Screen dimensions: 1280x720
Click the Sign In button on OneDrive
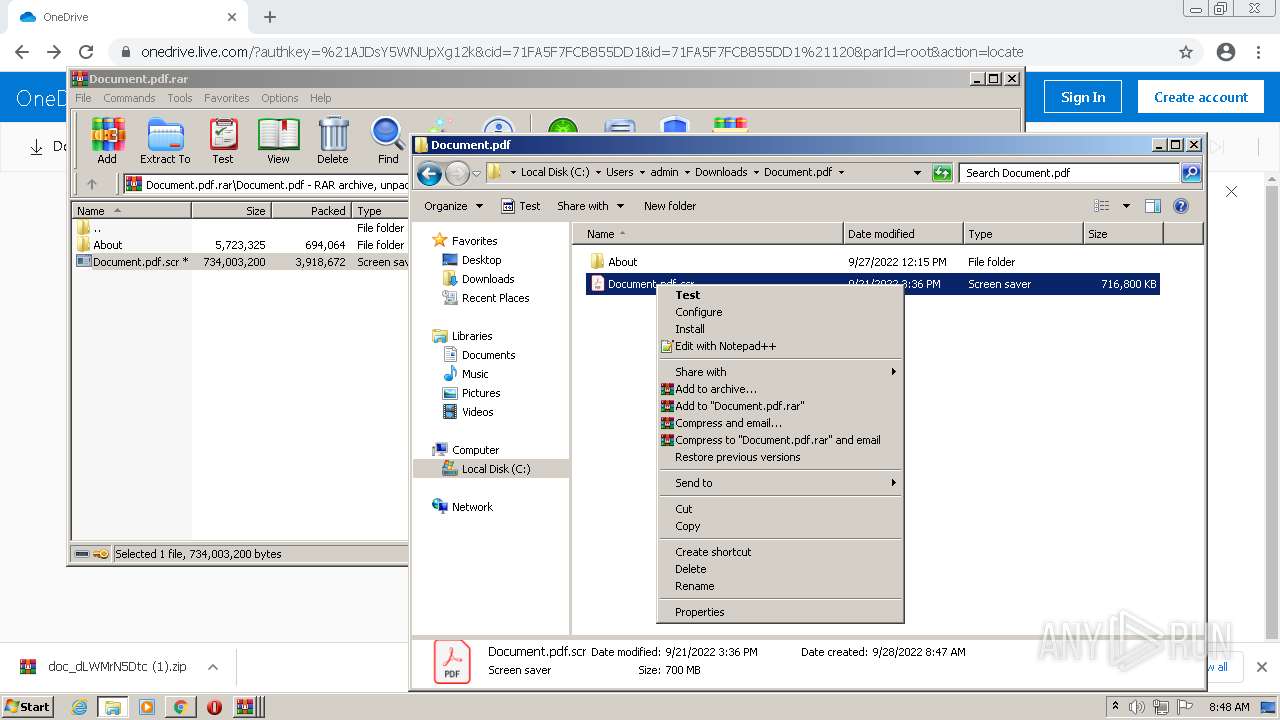tap(1083, 97)
